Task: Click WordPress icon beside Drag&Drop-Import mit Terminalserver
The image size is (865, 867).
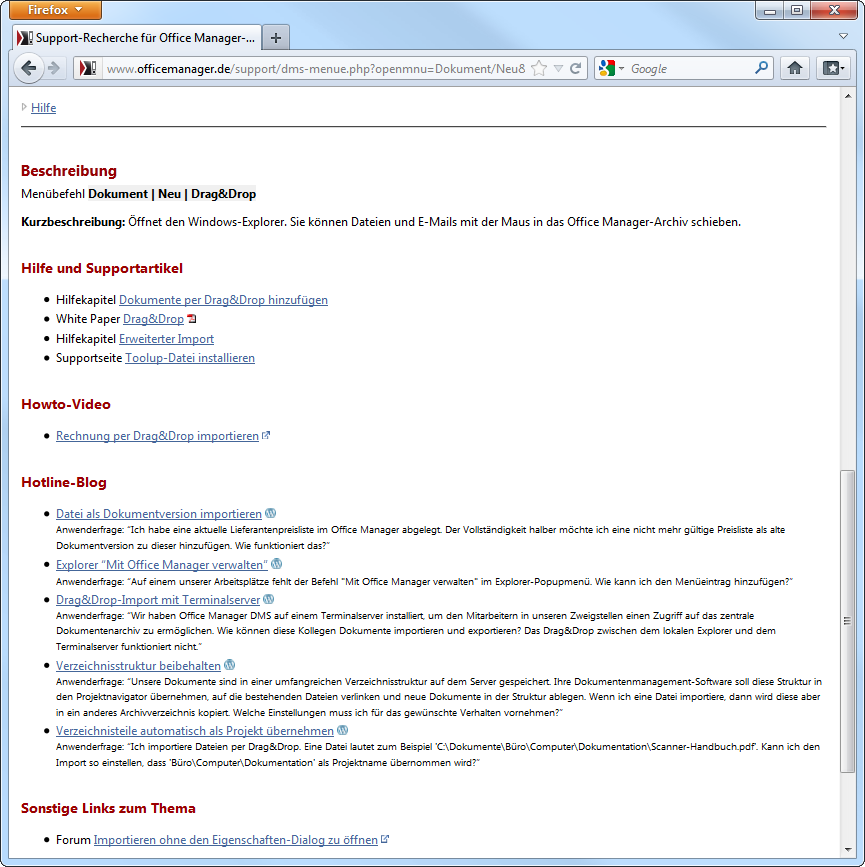Action: (269, 599)
